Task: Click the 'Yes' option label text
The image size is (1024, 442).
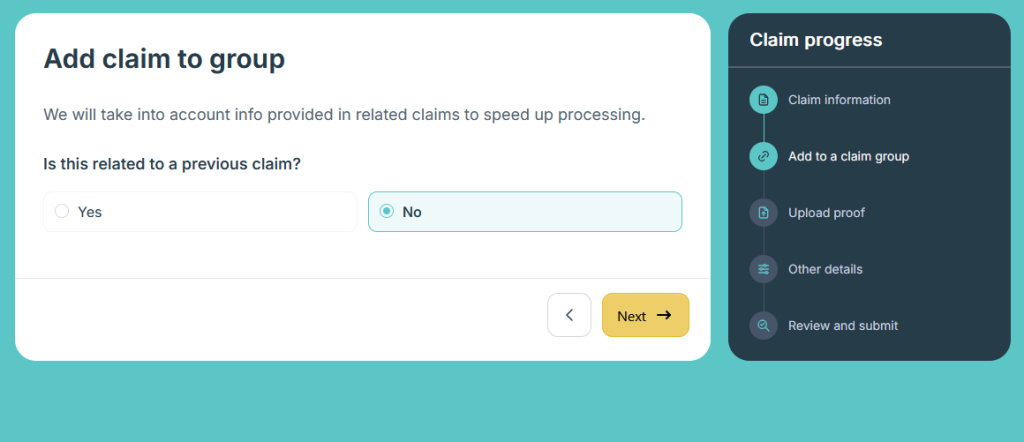Action: [90, 212]
